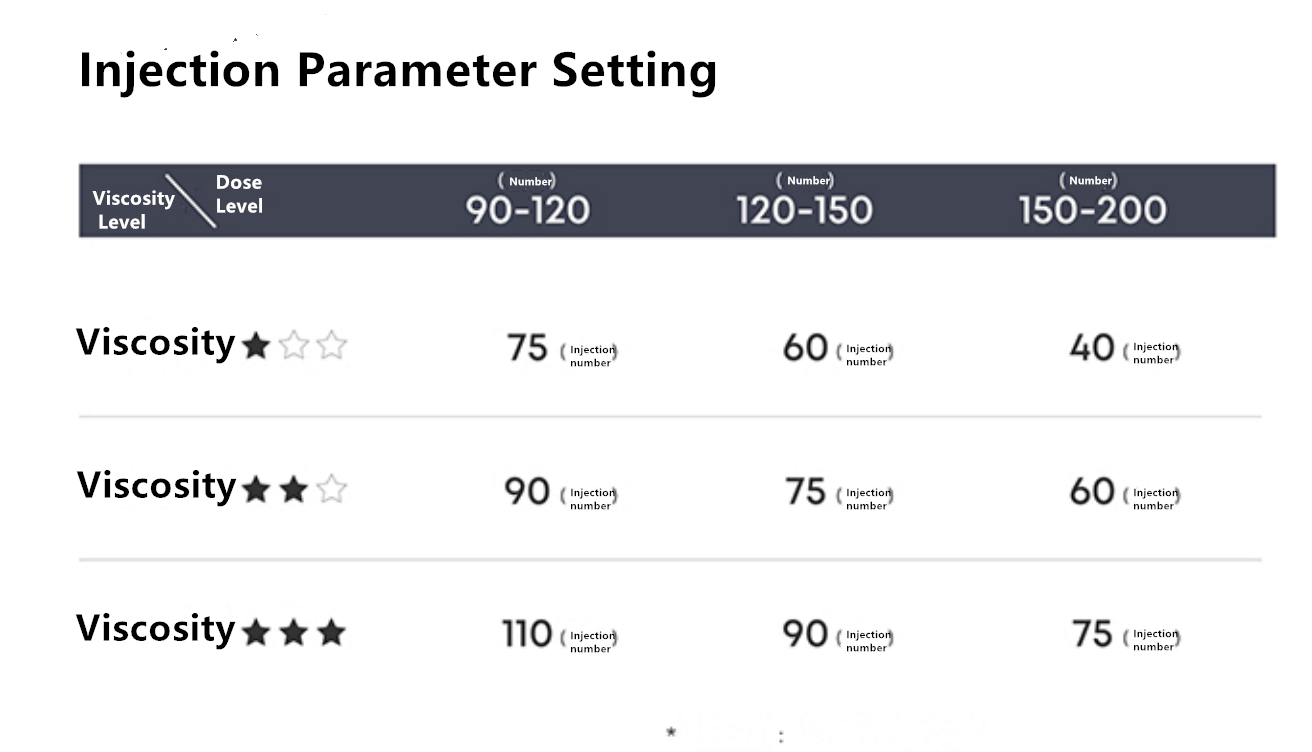This screenshot has height=752, width=1312.
Task: Select 60 in the 120-150 column
Action: 805,348
